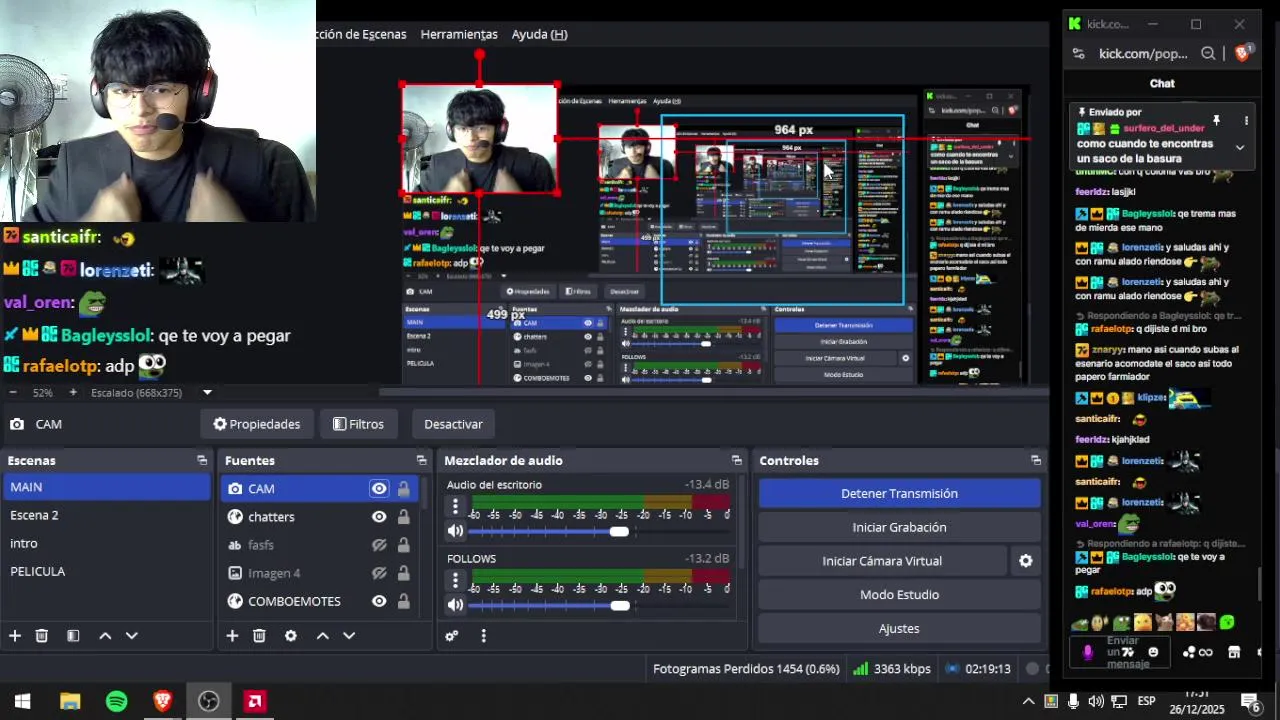Open Filtros for CAM source
The width and height of the screenshot is (1280, 720).
pyautogui.click(x=358, y=424)
